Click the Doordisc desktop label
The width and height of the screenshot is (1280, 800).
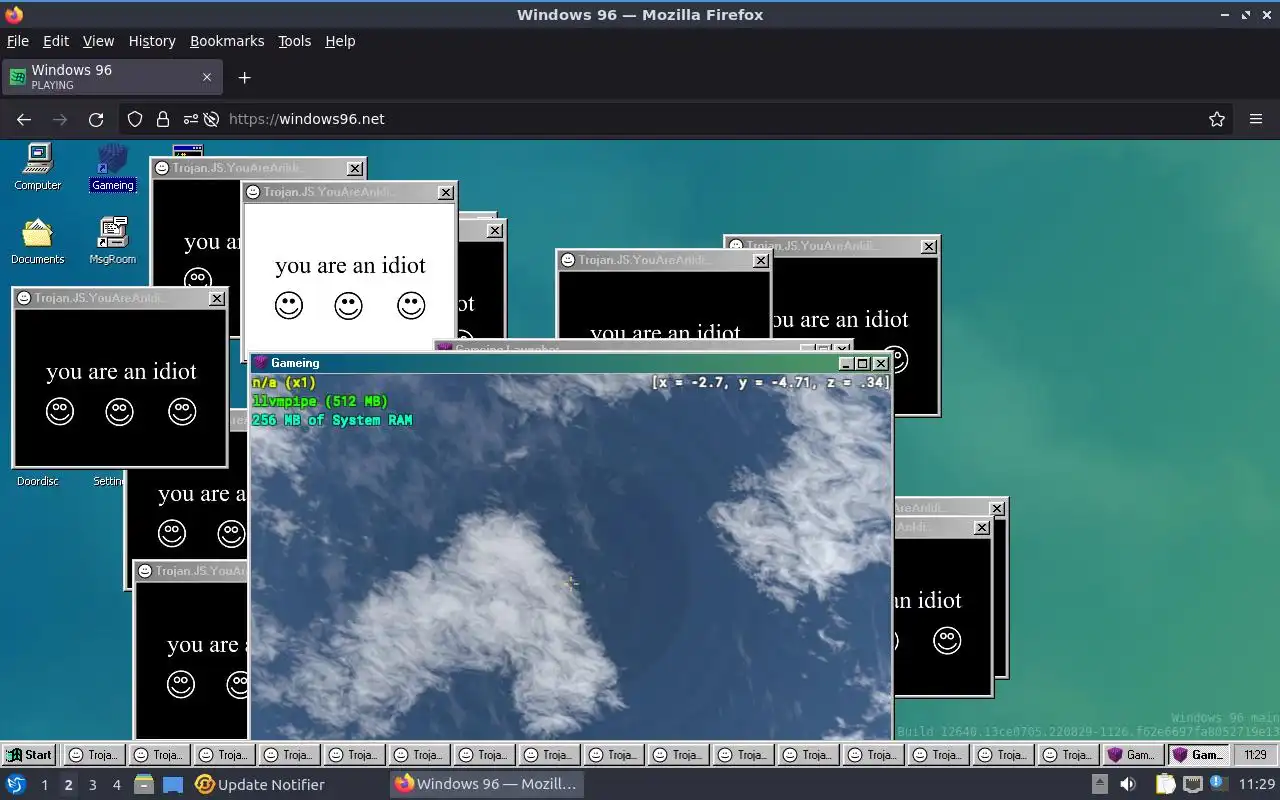(38, 481)
